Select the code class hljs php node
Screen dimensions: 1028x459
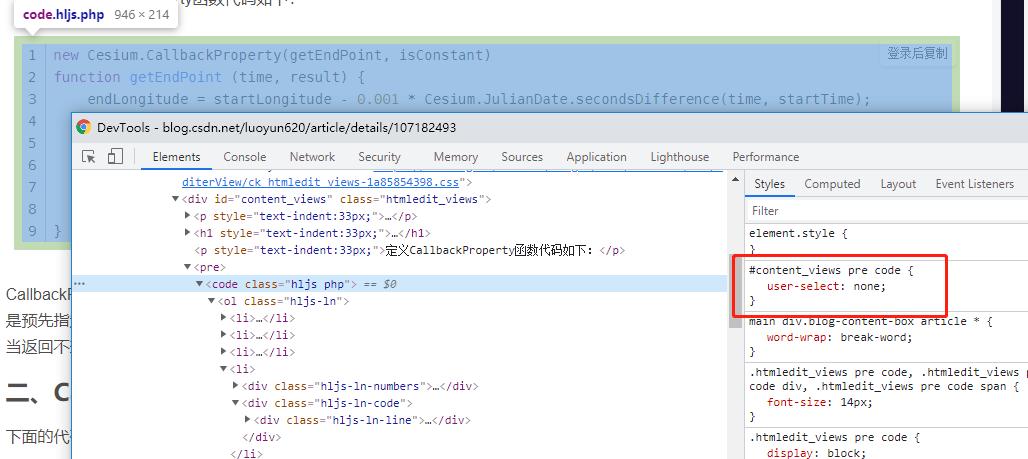[x=281, y=285]
